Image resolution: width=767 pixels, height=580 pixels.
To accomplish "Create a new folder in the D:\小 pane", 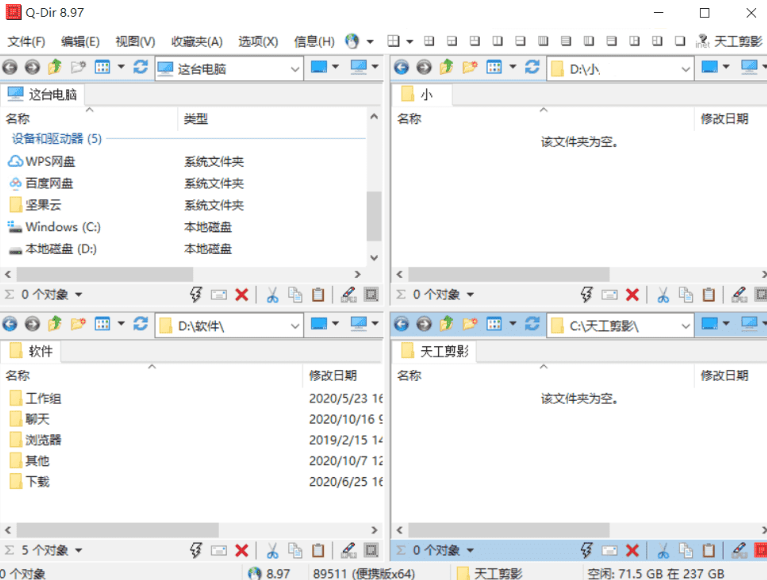I will tap(469, 67).
